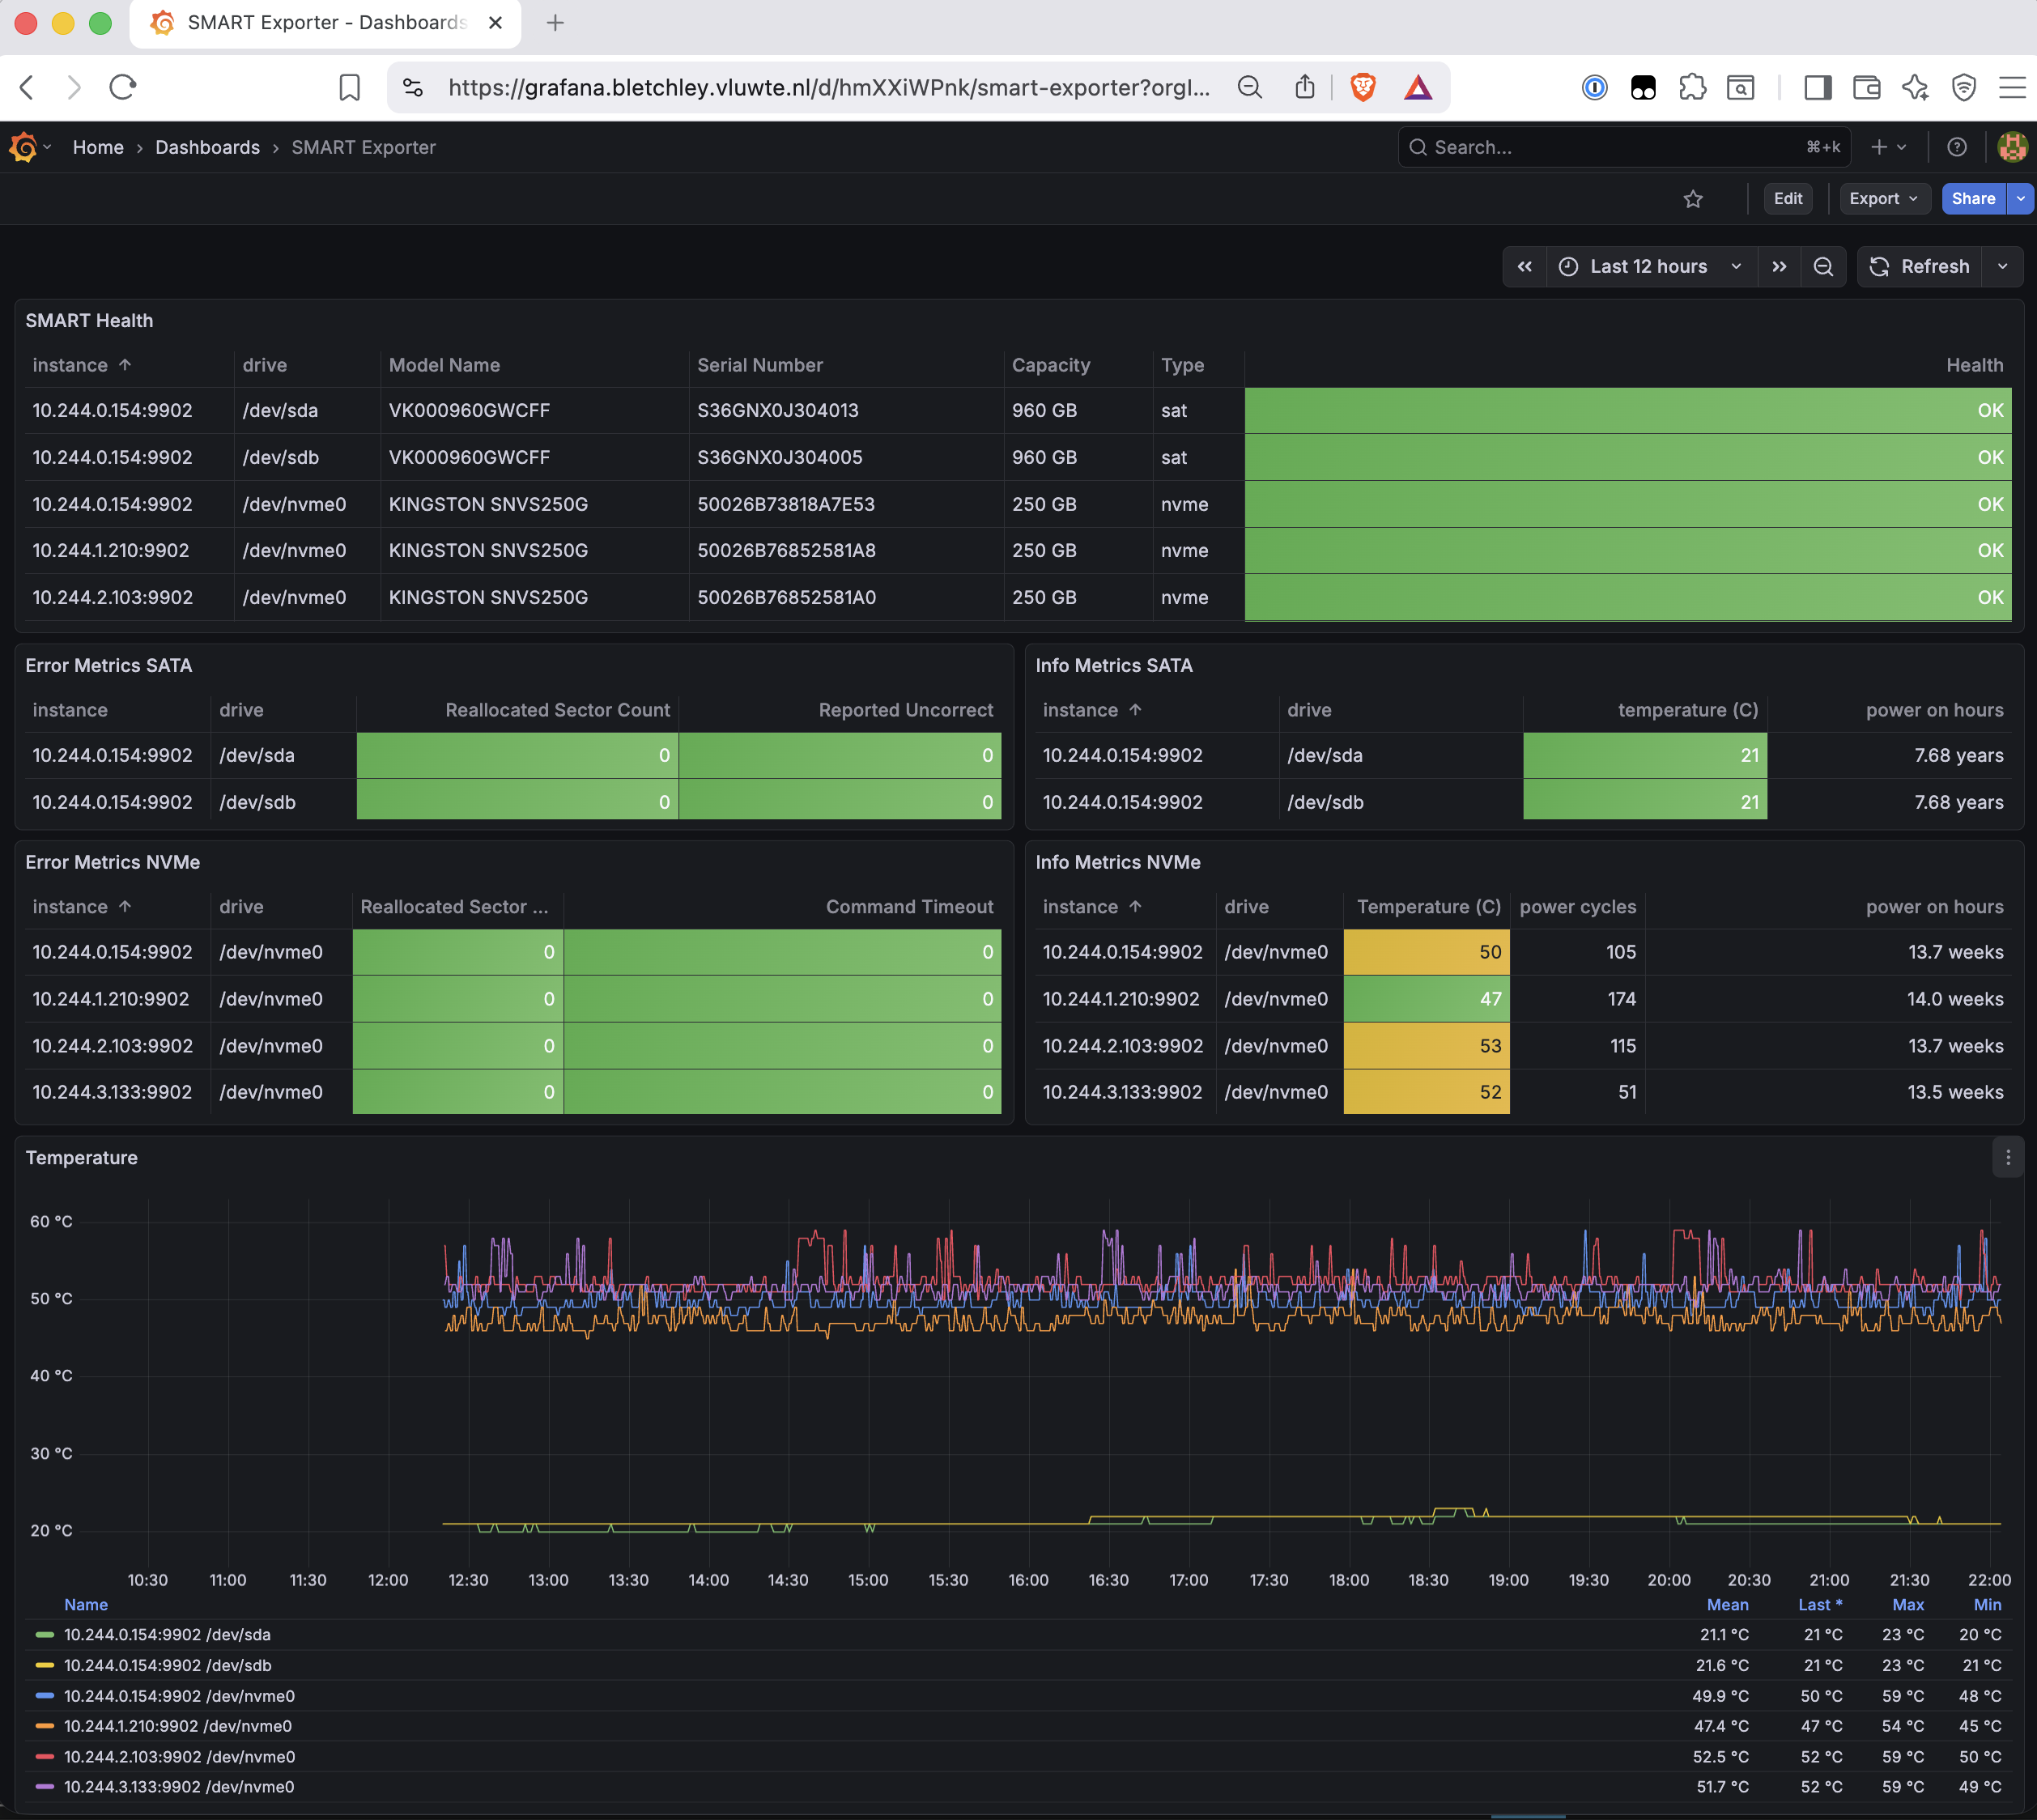Zoom out the time range
Image resolution: width=2037 pixels, height=1820 pixels.
coord(1823,267)
